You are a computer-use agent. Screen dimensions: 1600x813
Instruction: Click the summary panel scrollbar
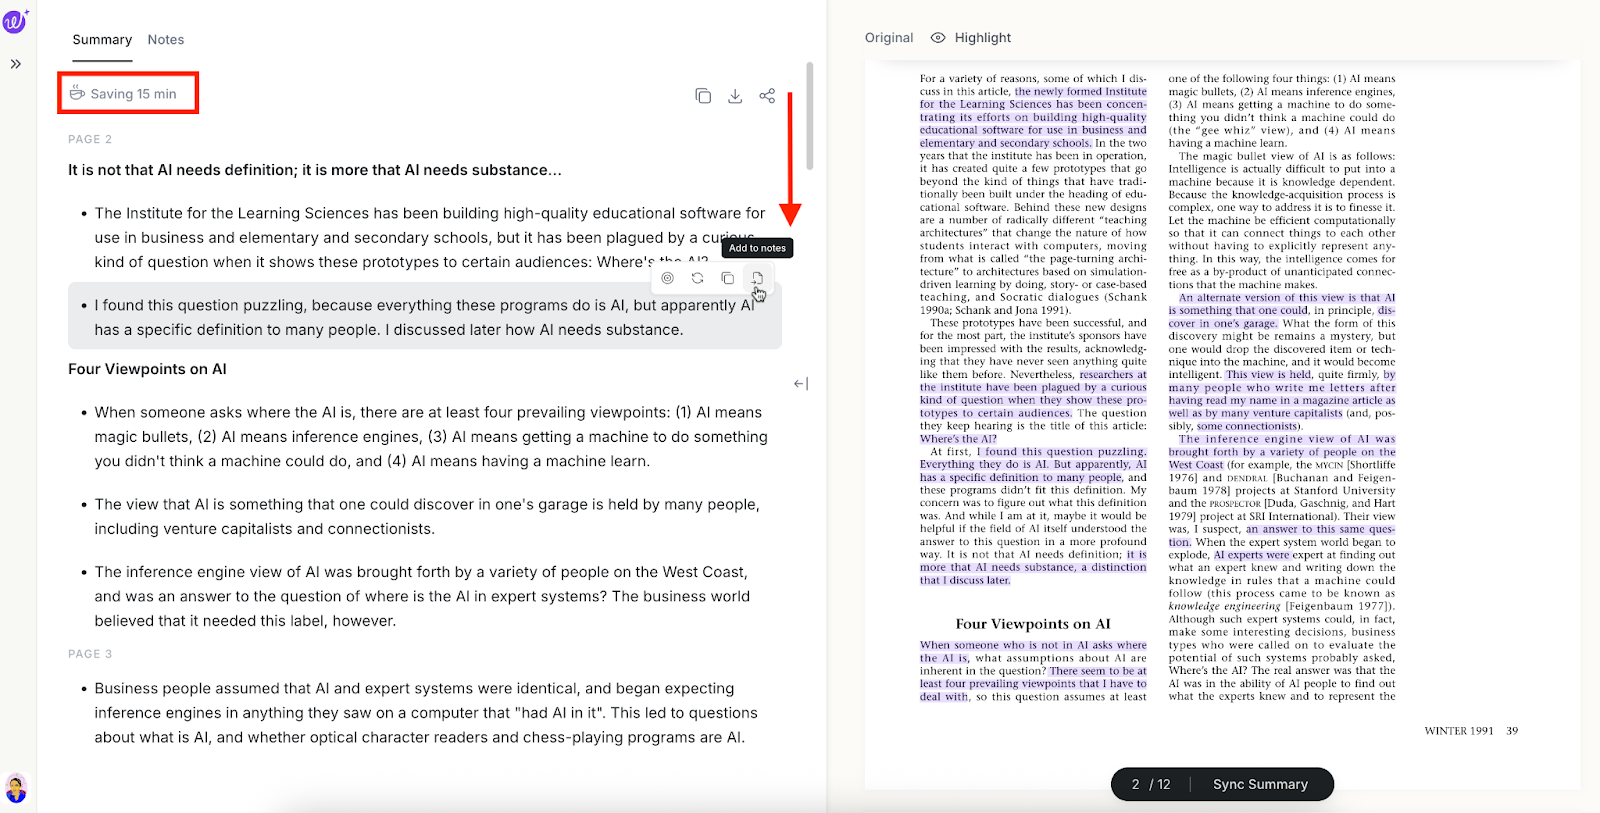tap(809, 116)
